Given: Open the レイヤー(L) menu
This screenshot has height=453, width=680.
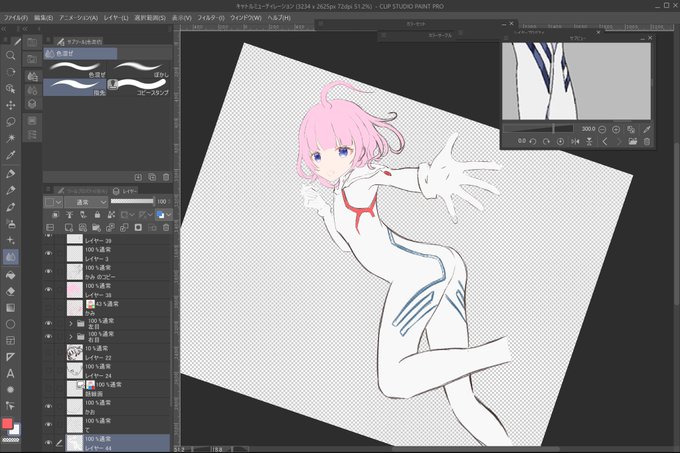Looking at the screenshot, I should [x=116, y=18].
